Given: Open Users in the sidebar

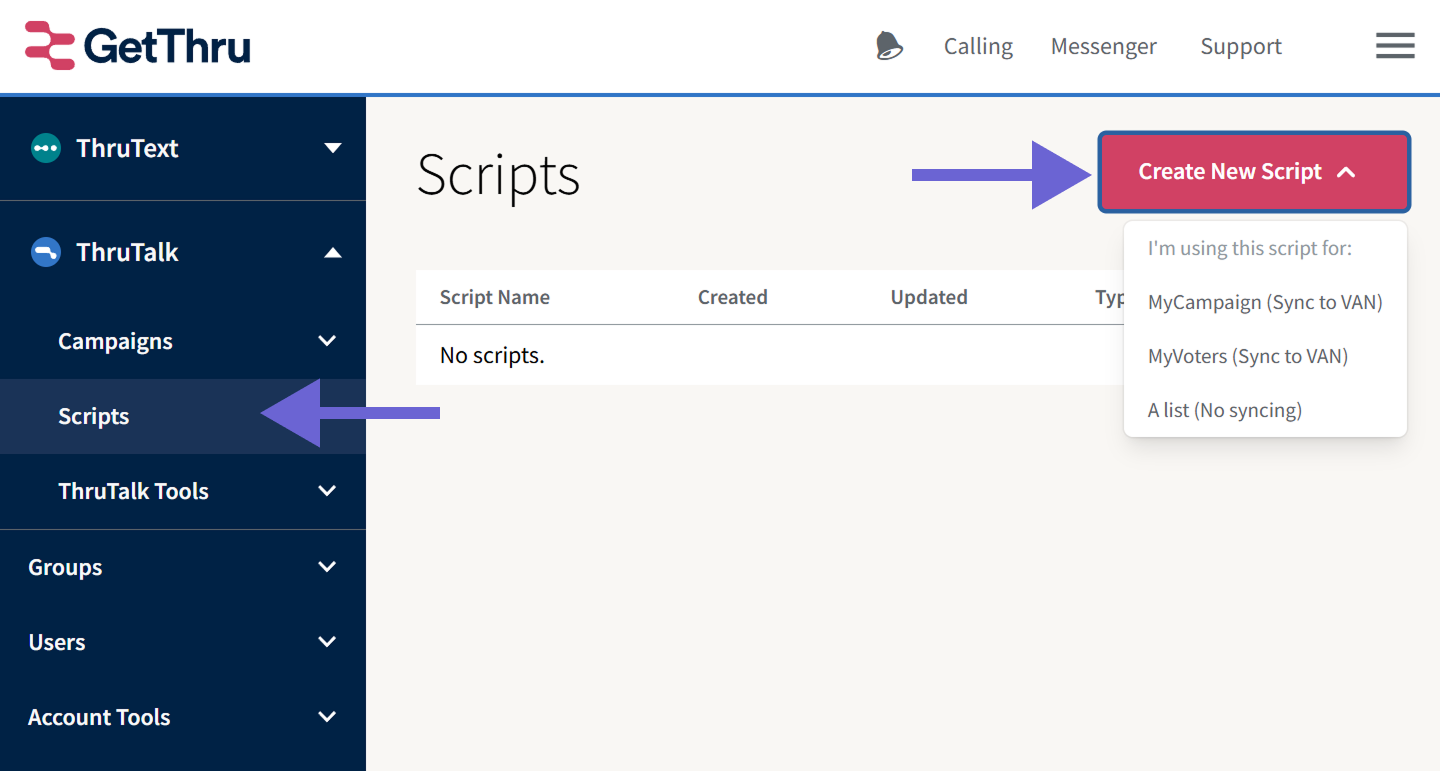Looking at the screenshot, I should point(57,642).
